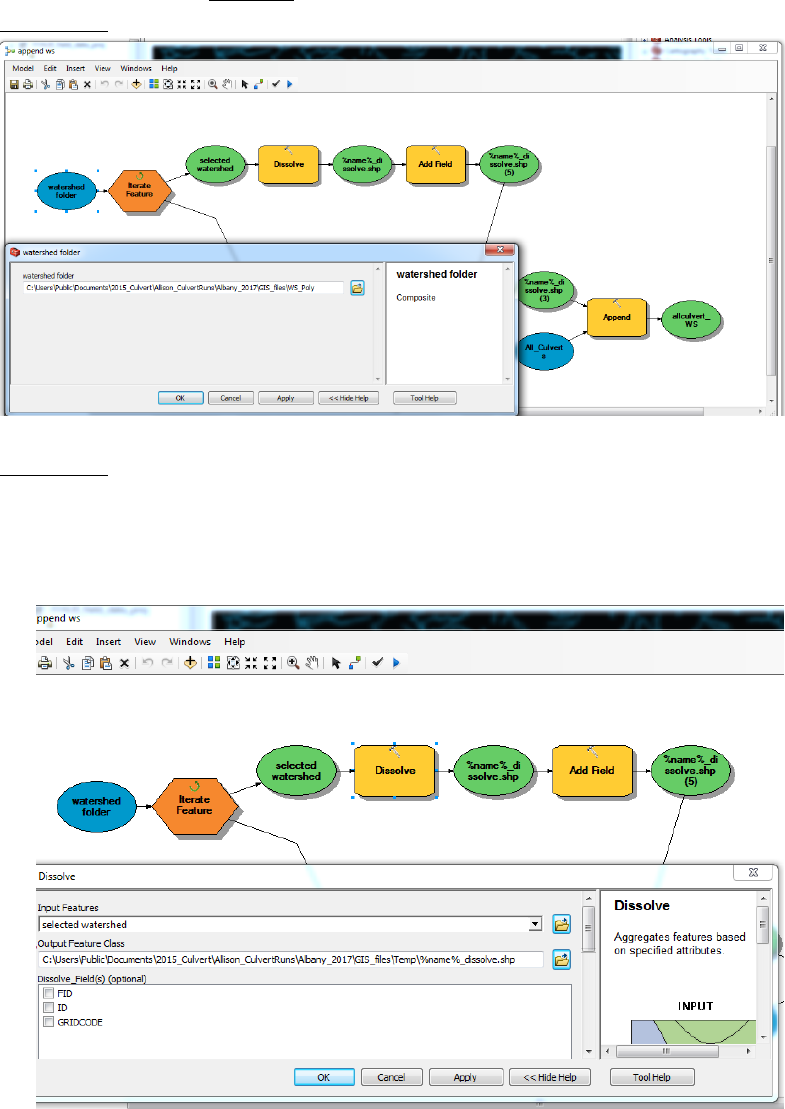The width and height of the screenshot is (785, 1109).
Task: Select selected watershed oval in Dissolve-dialog window
Action: (296, 771)
